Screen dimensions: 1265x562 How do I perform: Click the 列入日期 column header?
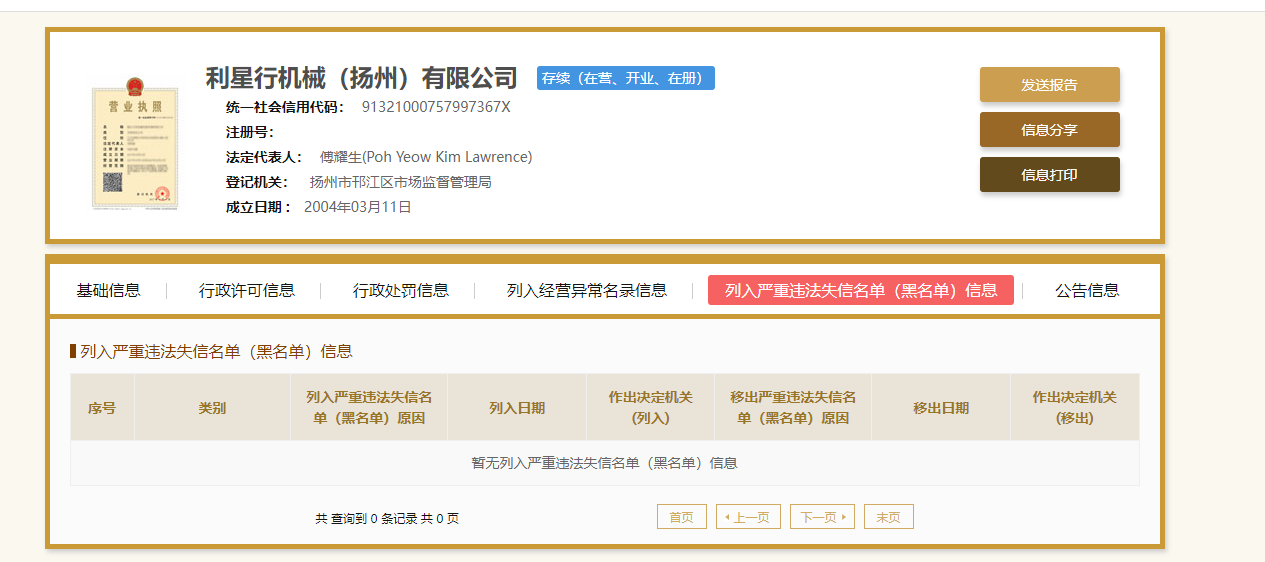point(517,408)
